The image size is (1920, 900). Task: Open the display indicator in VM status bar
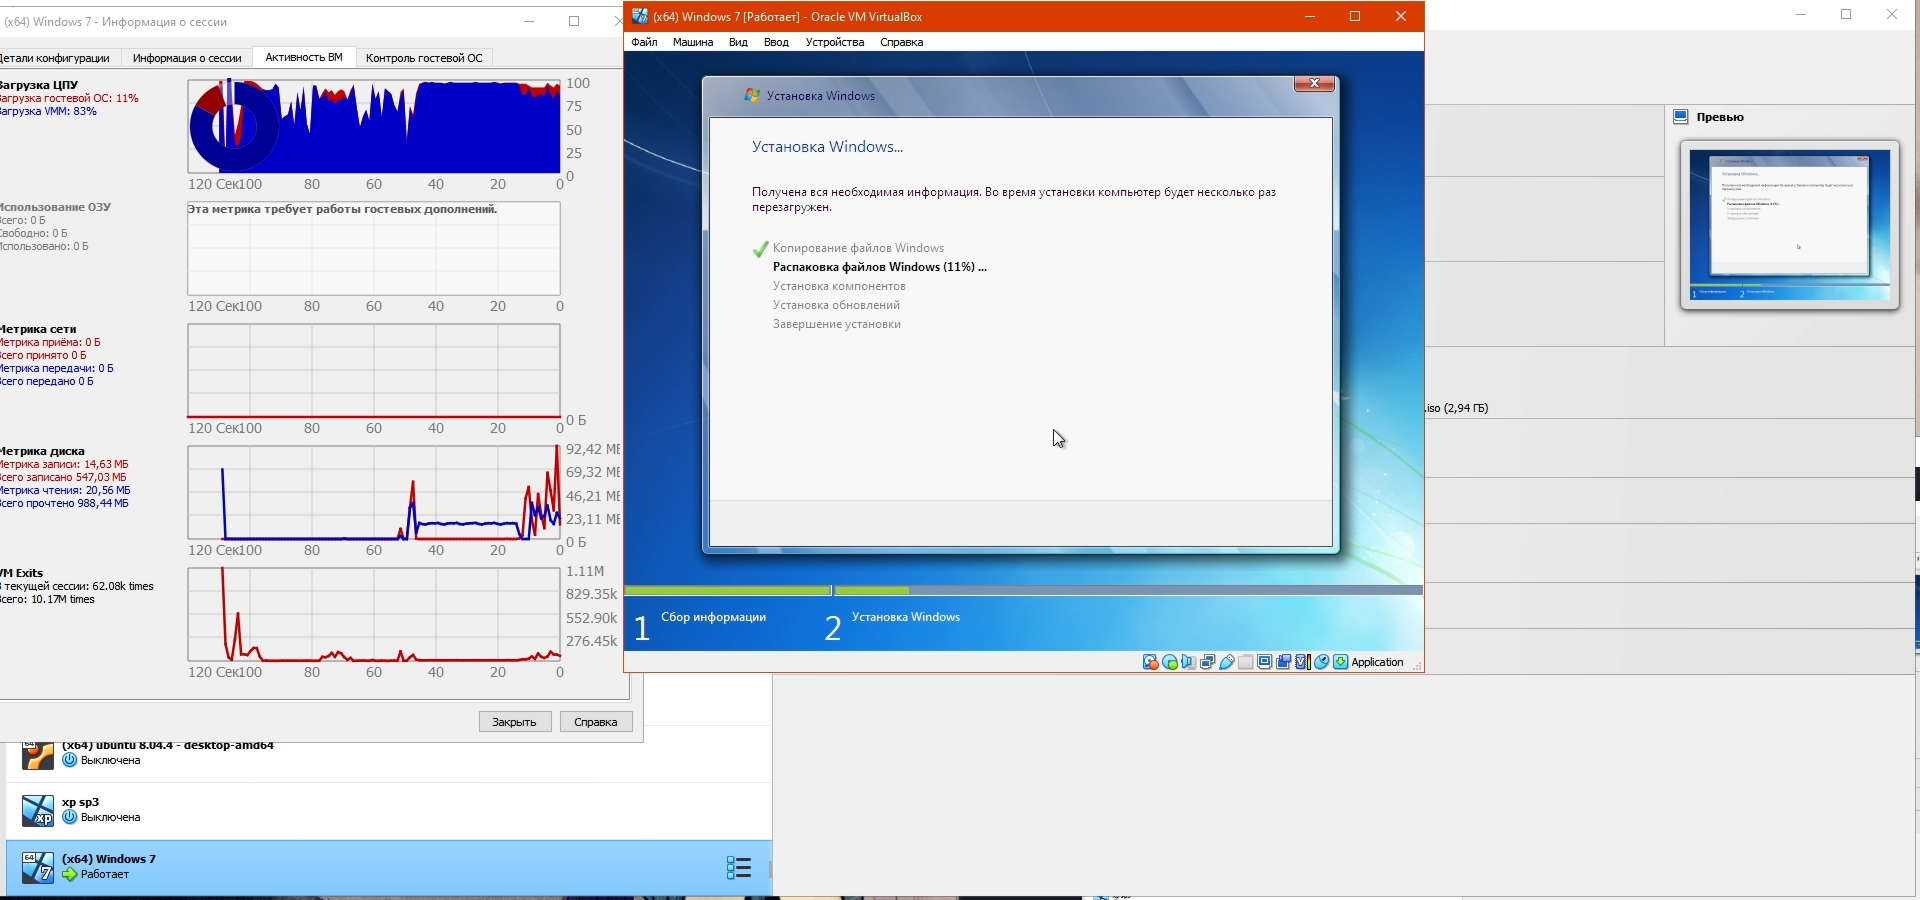point(1265,662)
